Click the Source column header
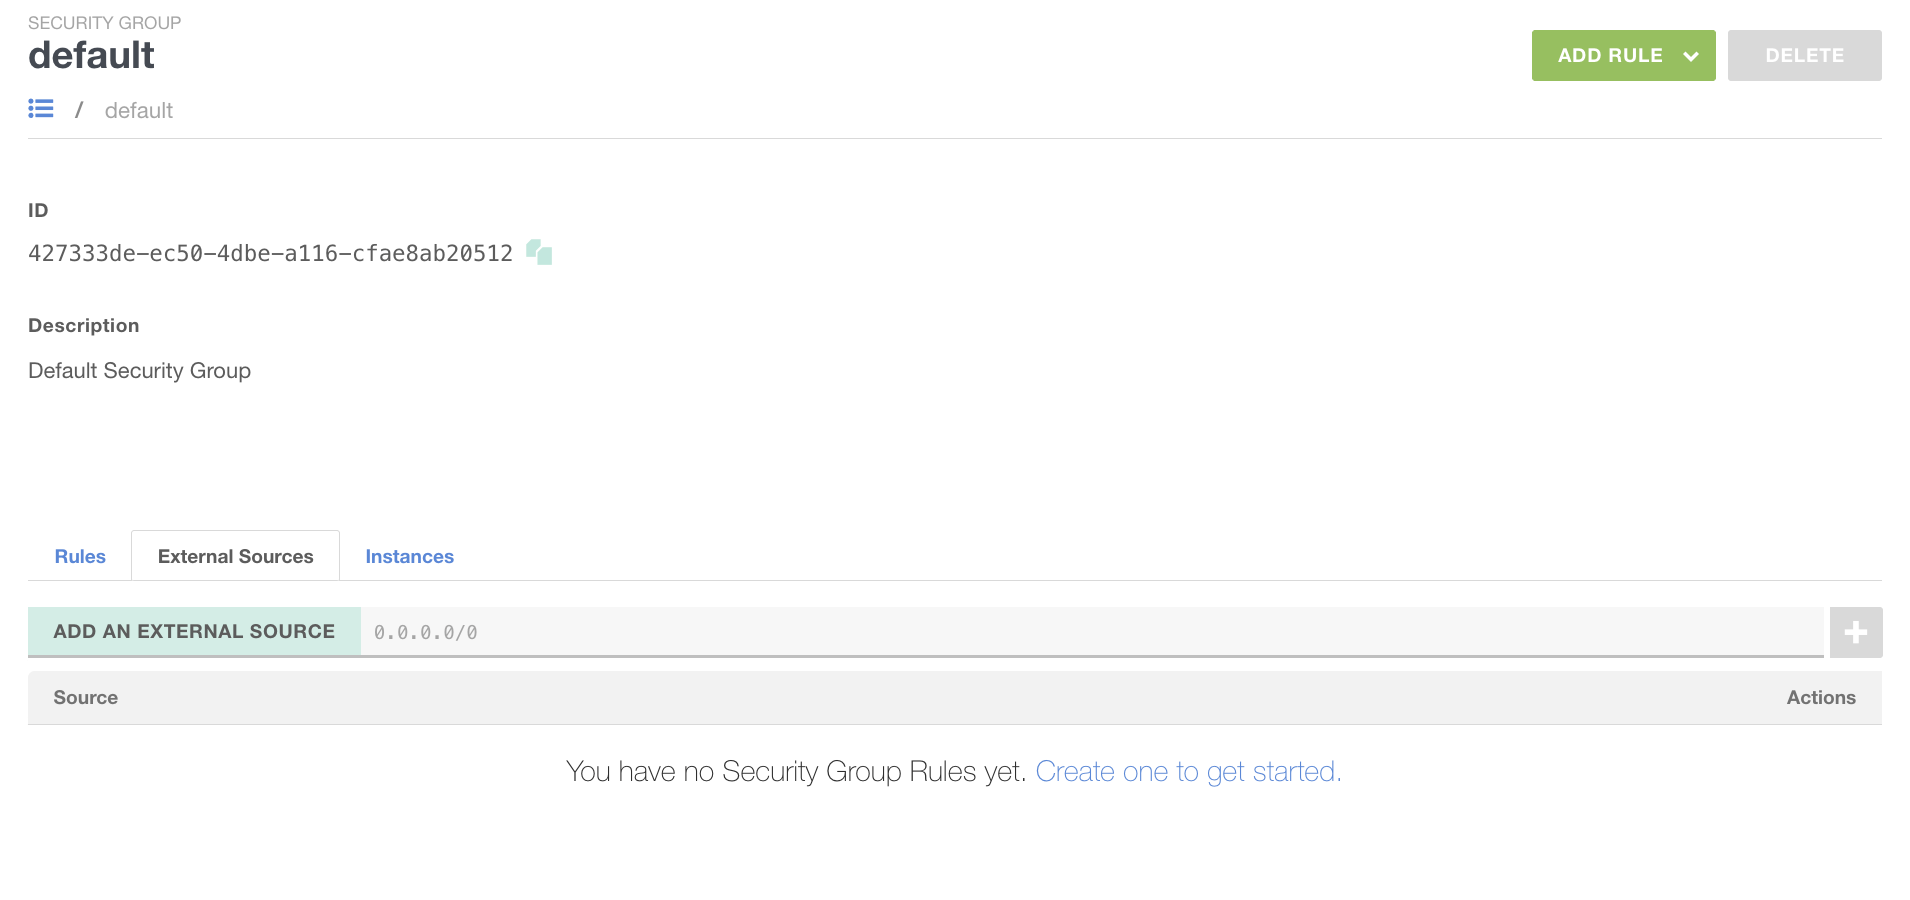 [x=86, y=698]
